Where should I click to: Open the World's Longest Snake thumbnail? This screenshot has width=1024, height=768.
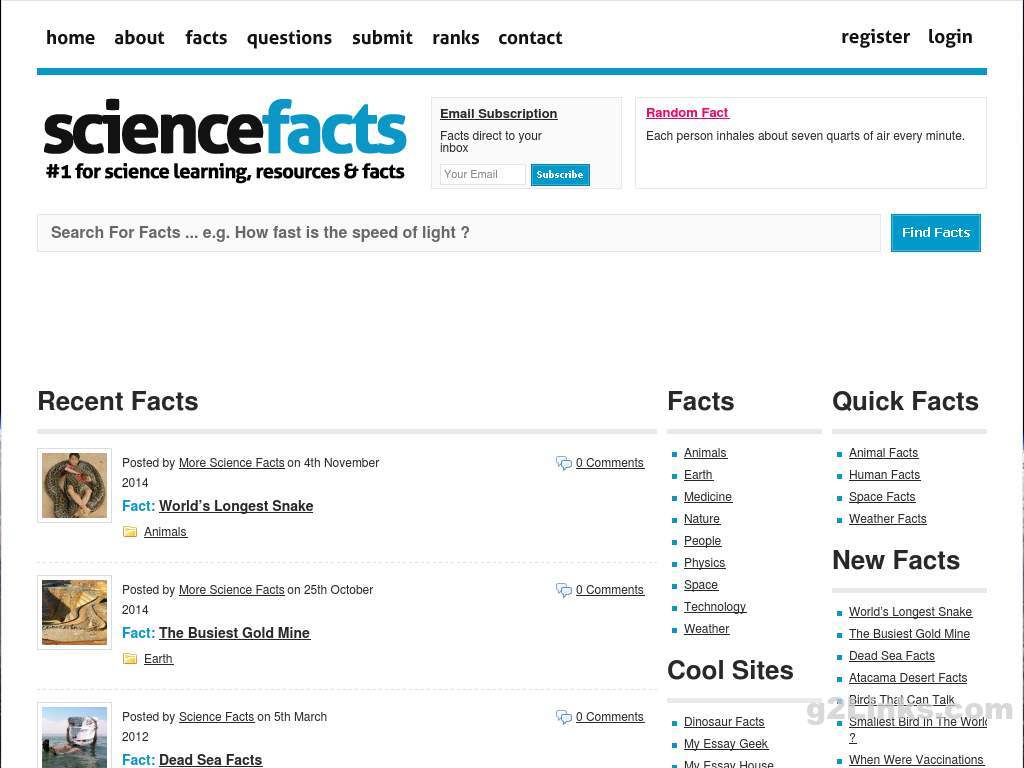tap(75, 485)
